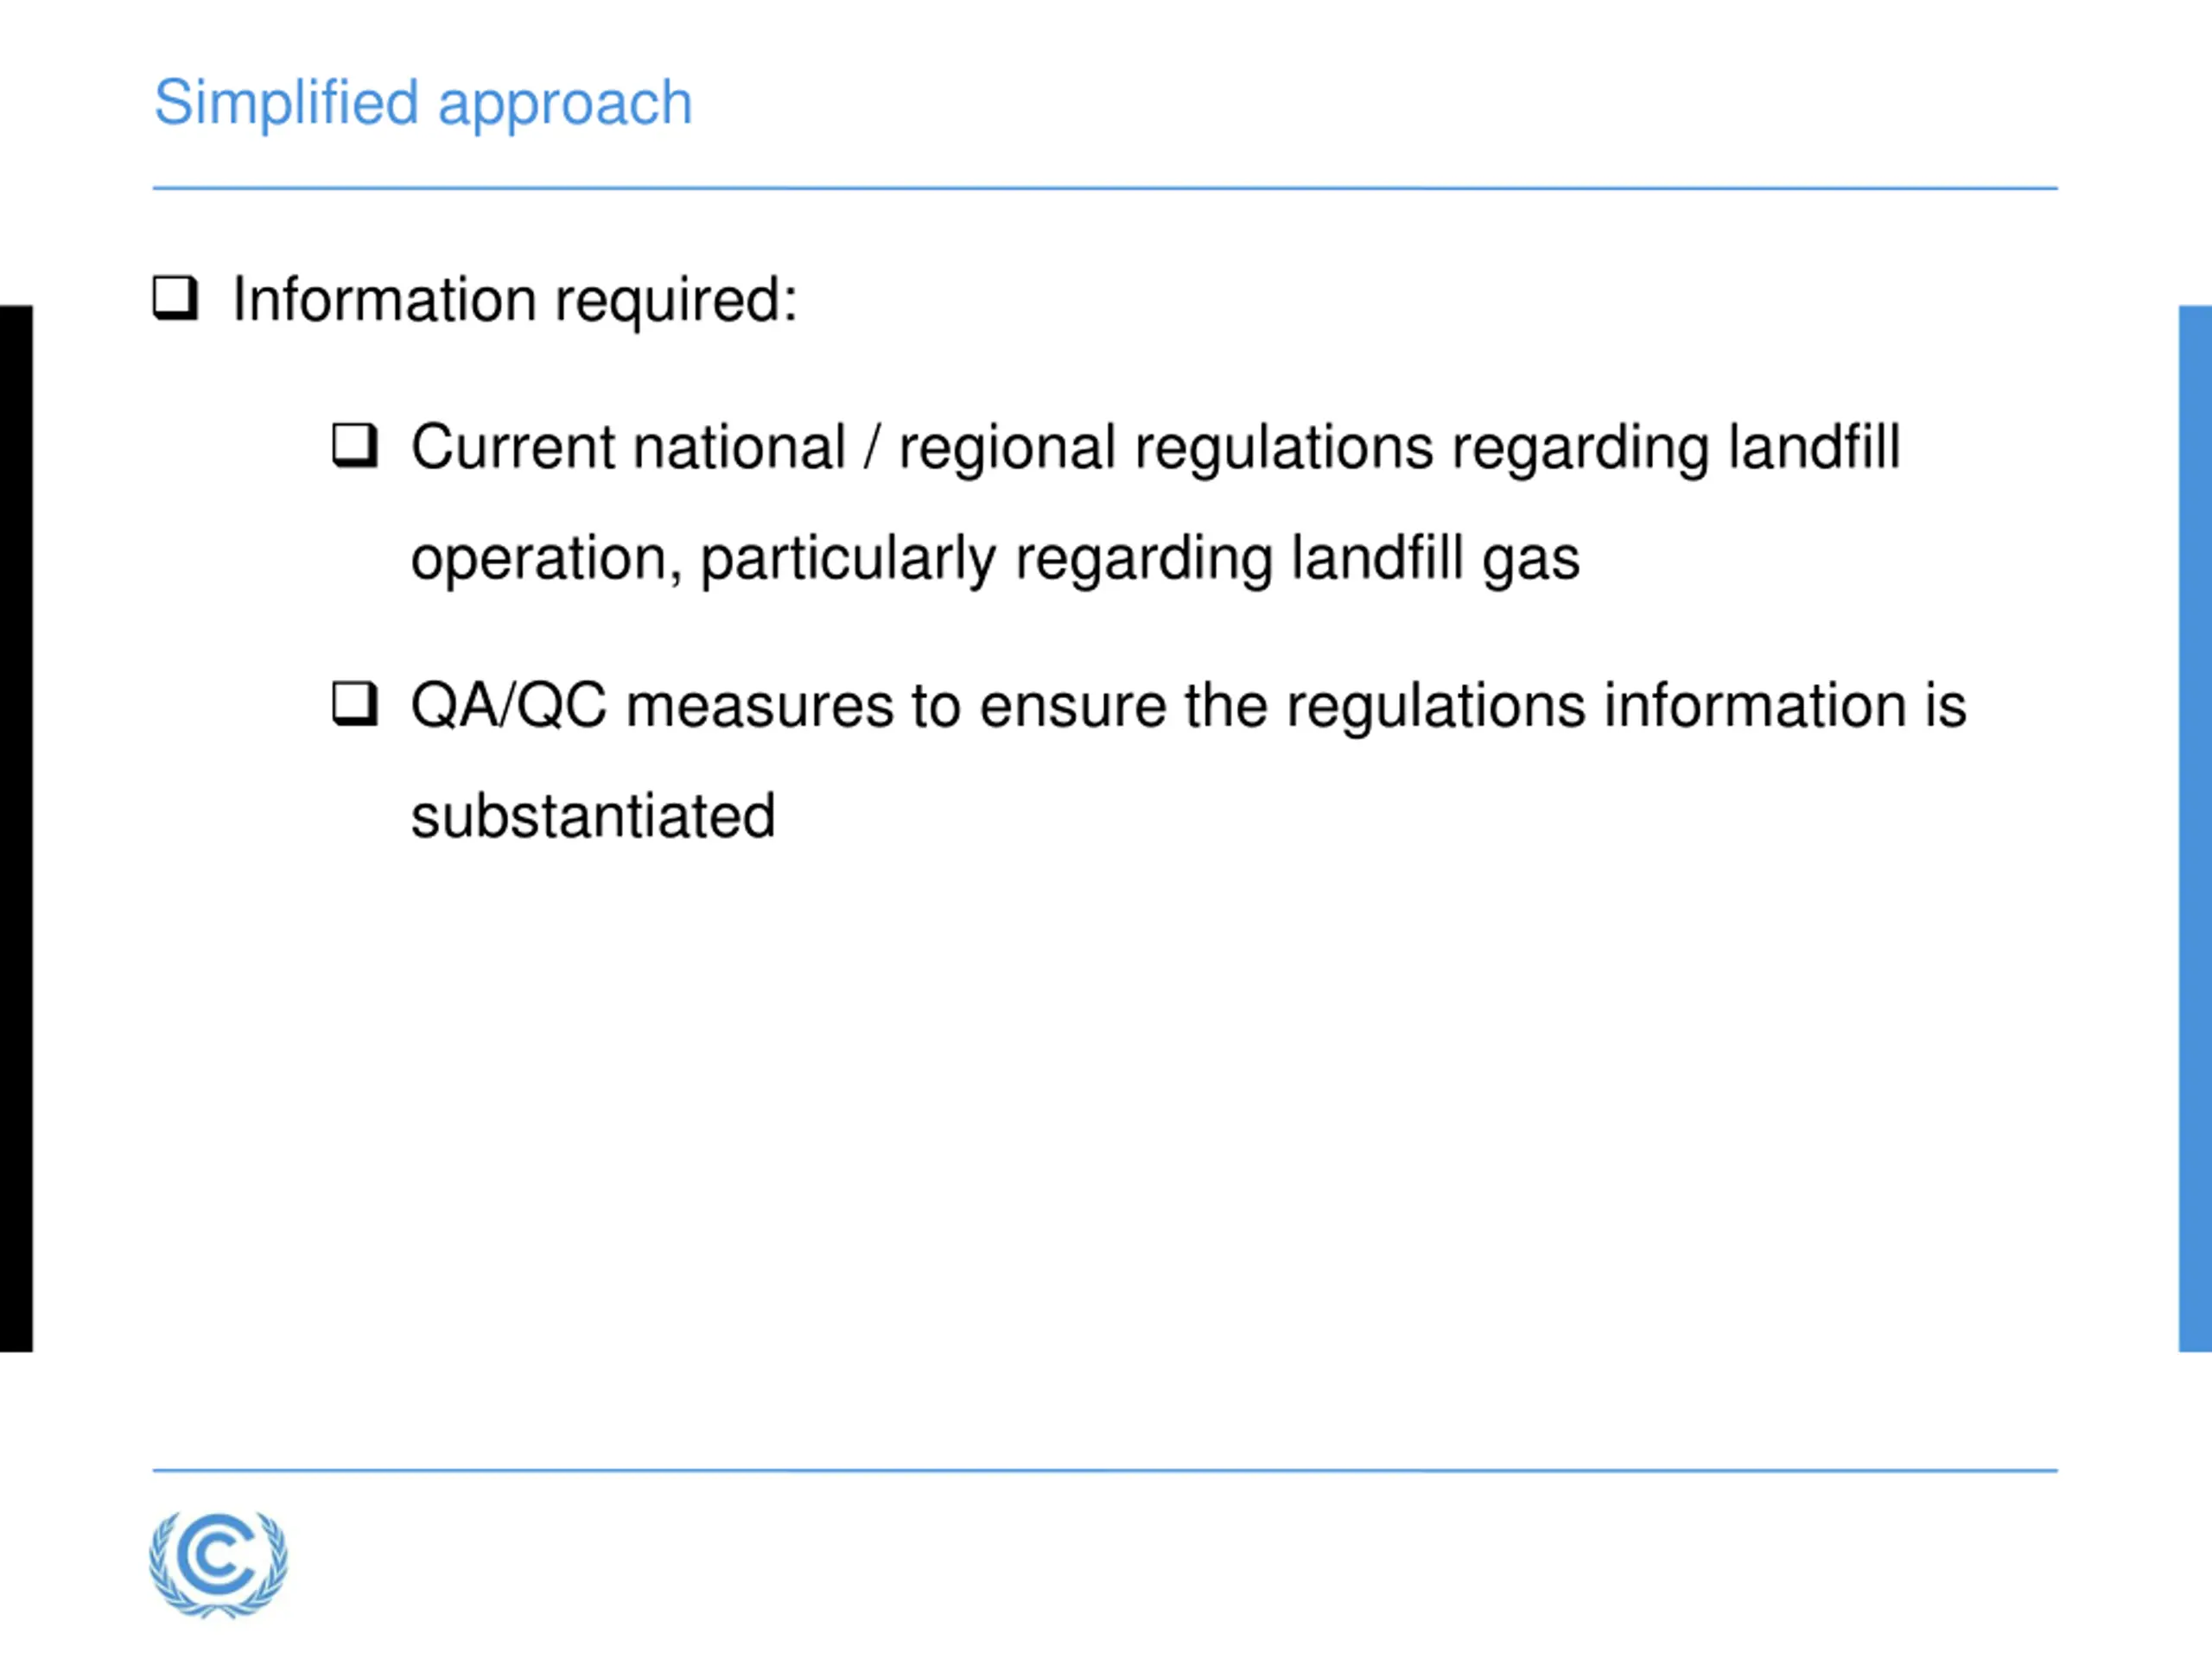This screenshot has width=2212, height=1659.
Task: Click the letter C inside the wreath logo
Action: point(217,1556)
